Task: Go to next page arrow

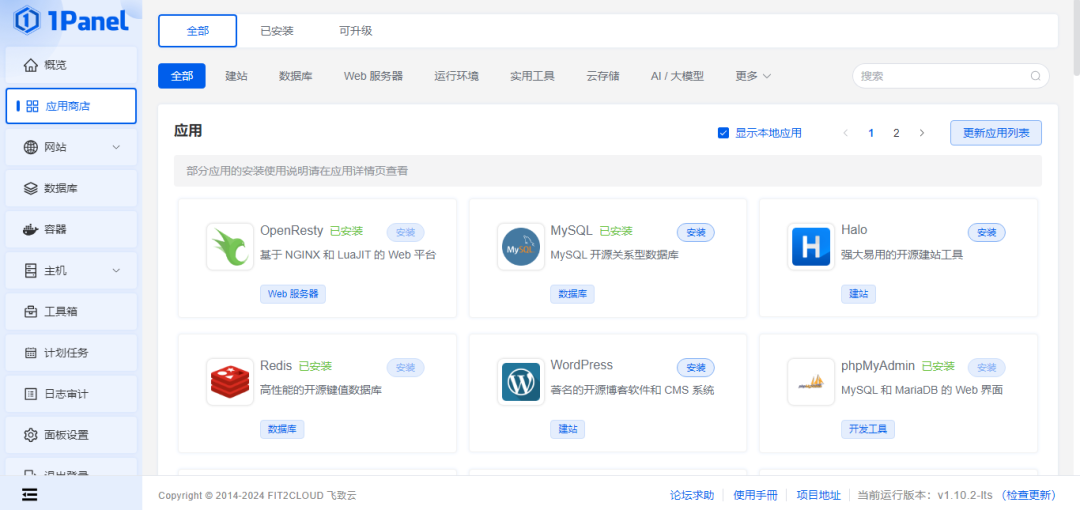Action: (x=922, y=133)
